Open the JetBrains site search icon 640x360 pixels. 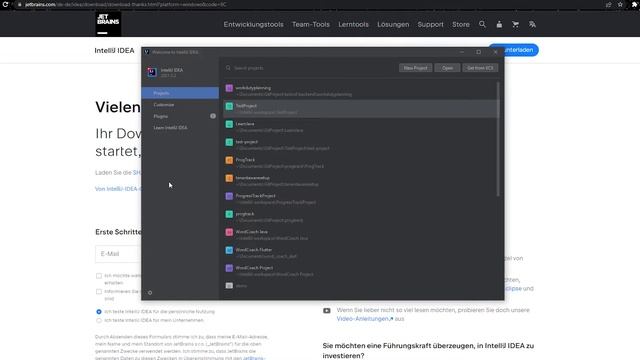[x=482, y=24]
